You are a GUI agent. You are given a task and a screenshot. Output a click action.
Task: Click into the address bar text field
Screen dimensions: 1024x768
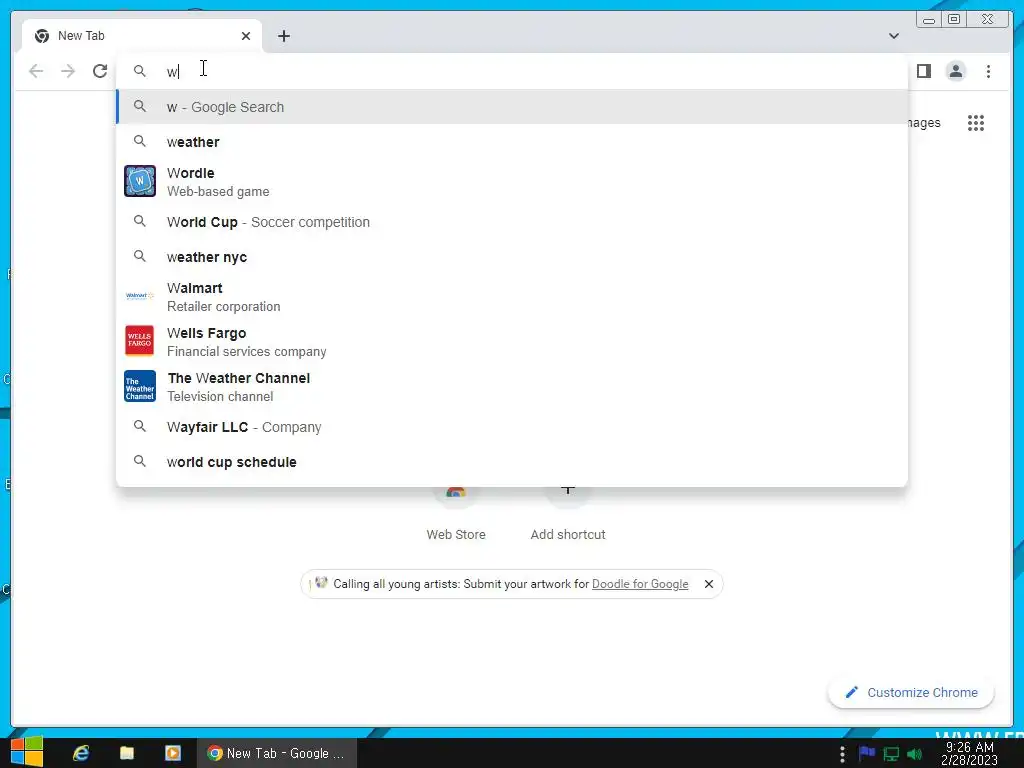[x=509, y=71]
